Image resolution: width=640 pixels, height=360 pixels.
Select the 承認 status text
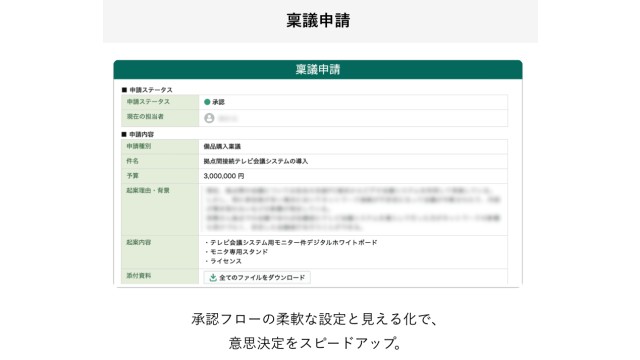tap(218, 102)
